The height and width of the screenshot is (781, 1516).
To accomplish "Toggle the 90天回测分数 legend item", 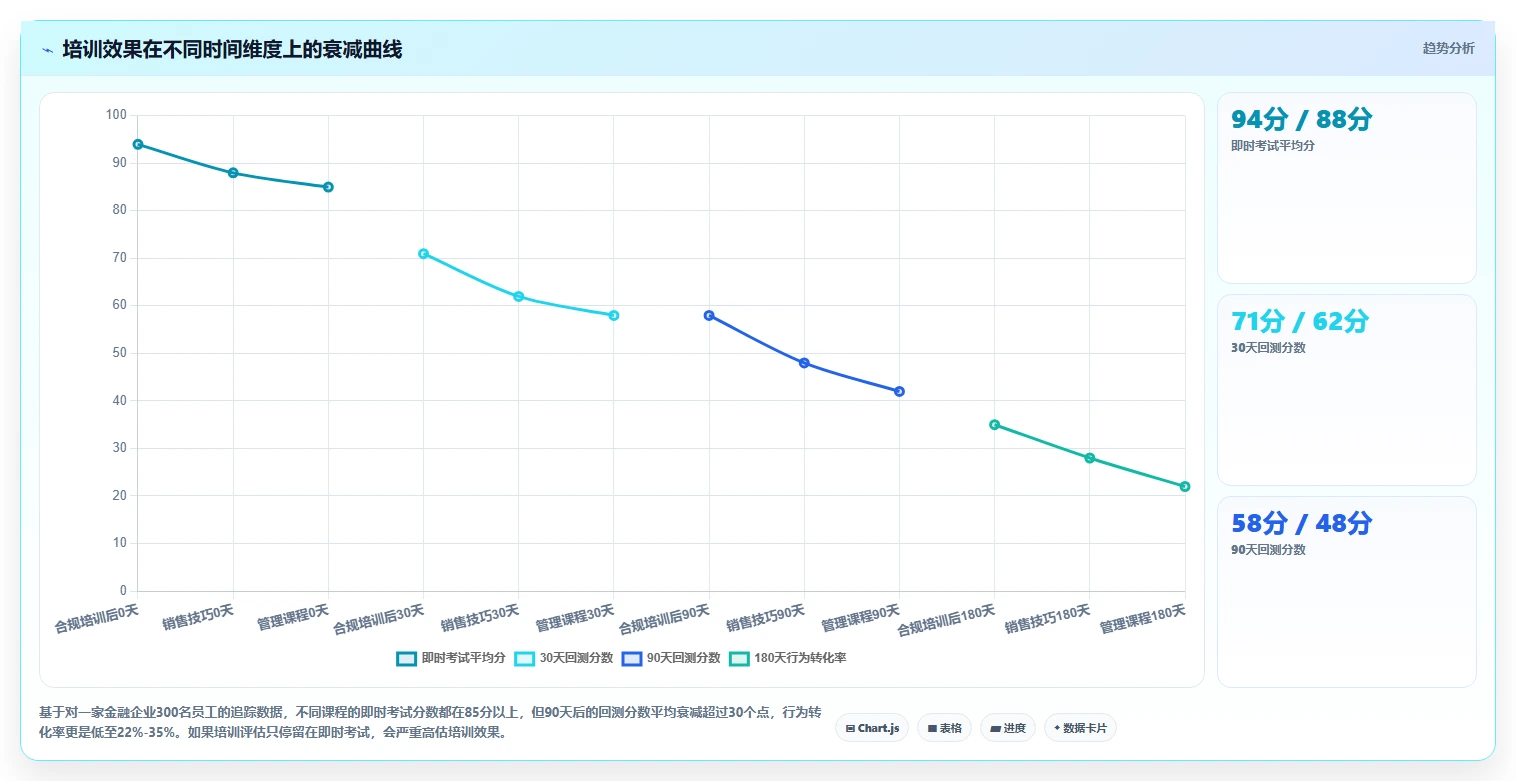I will click(671, 658).
